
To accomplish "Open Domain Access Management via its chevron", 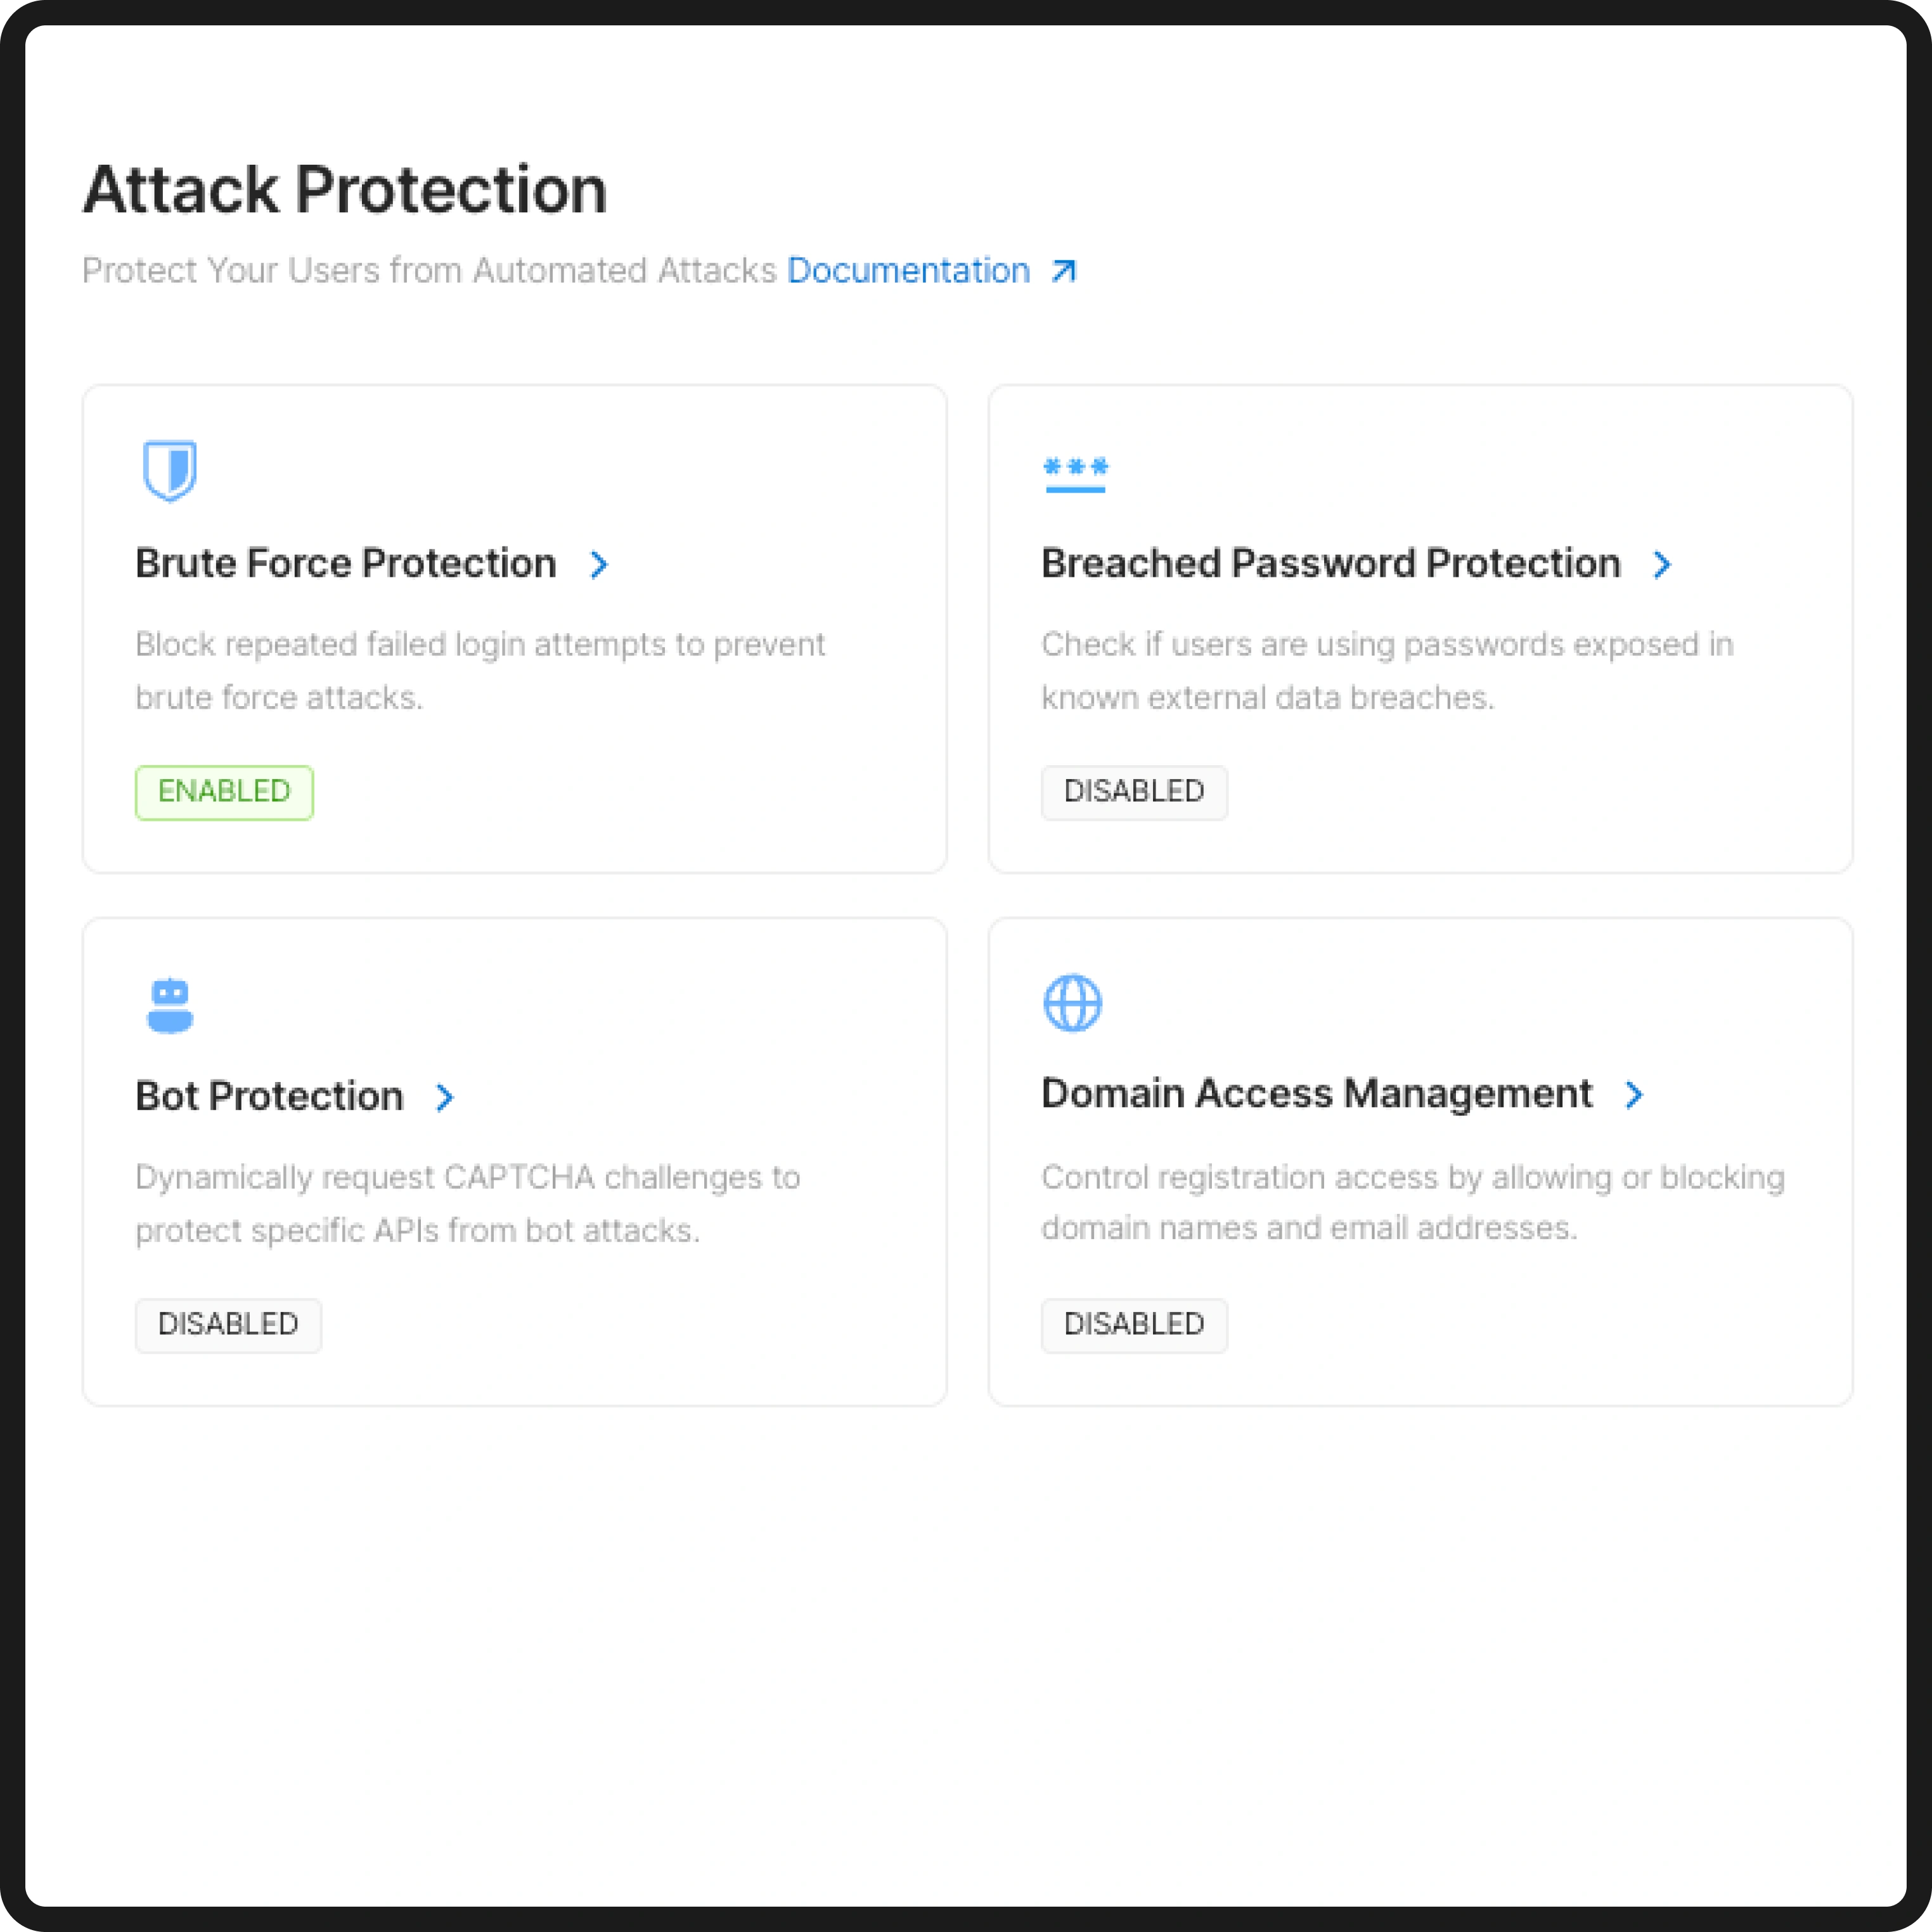I will (1634, 1094).
